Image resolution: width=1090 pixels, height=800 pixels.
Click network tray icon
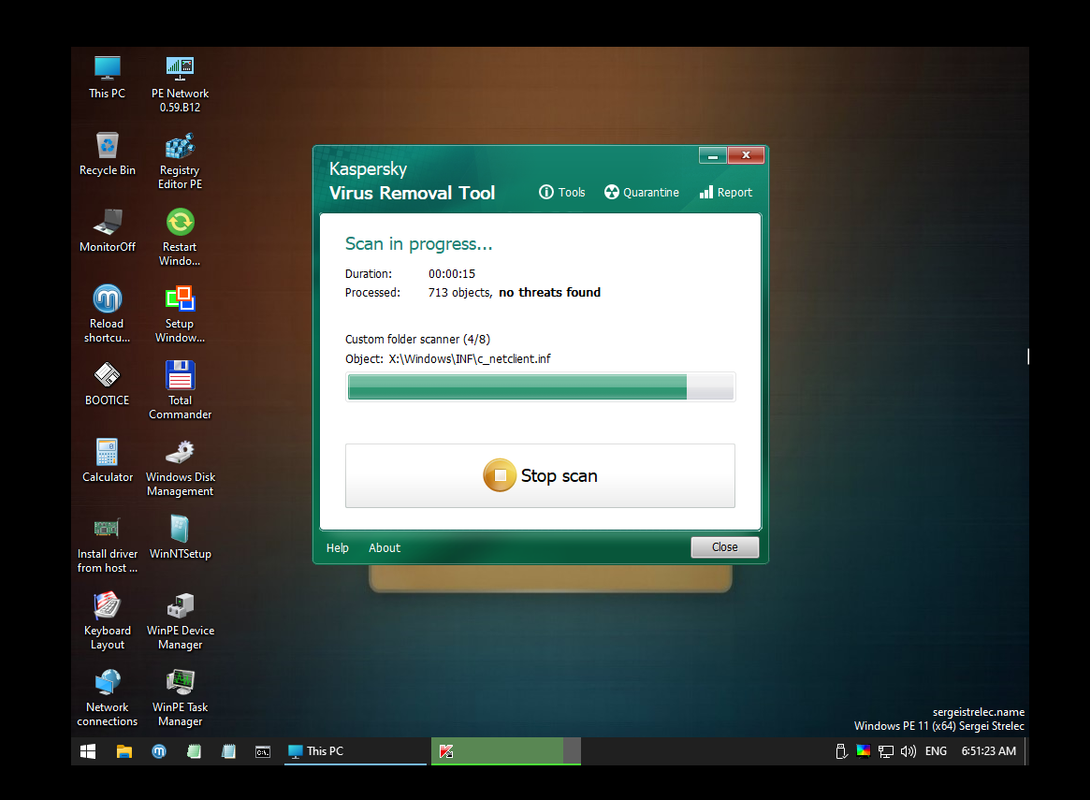click(x=886, y=751)
